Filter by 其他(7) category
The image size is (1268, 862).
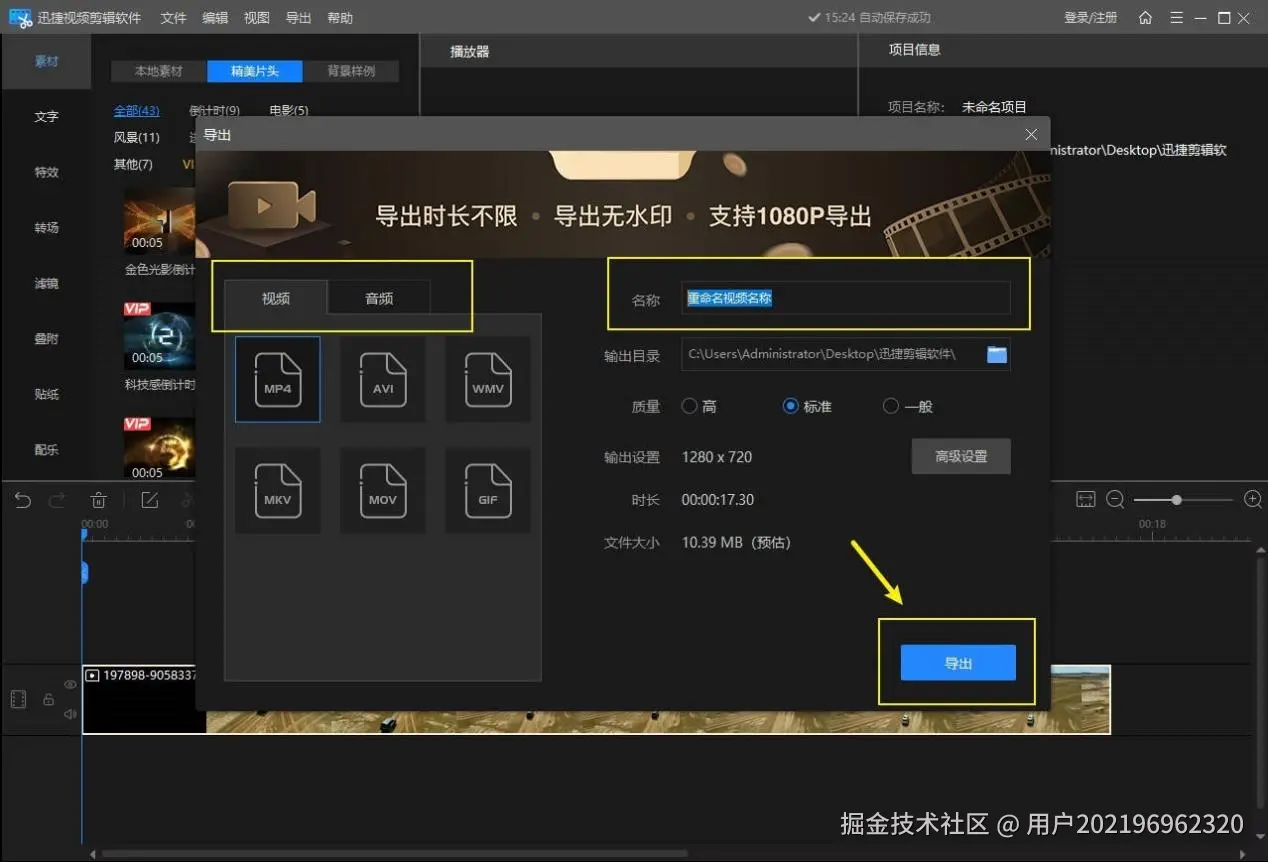(133, 164)
